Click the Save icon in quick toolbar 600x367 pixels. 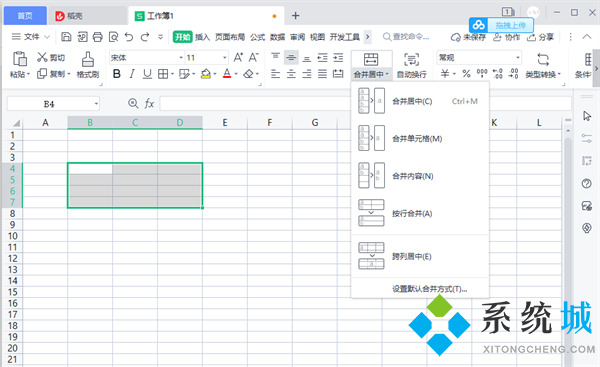(x=66, y=37)
